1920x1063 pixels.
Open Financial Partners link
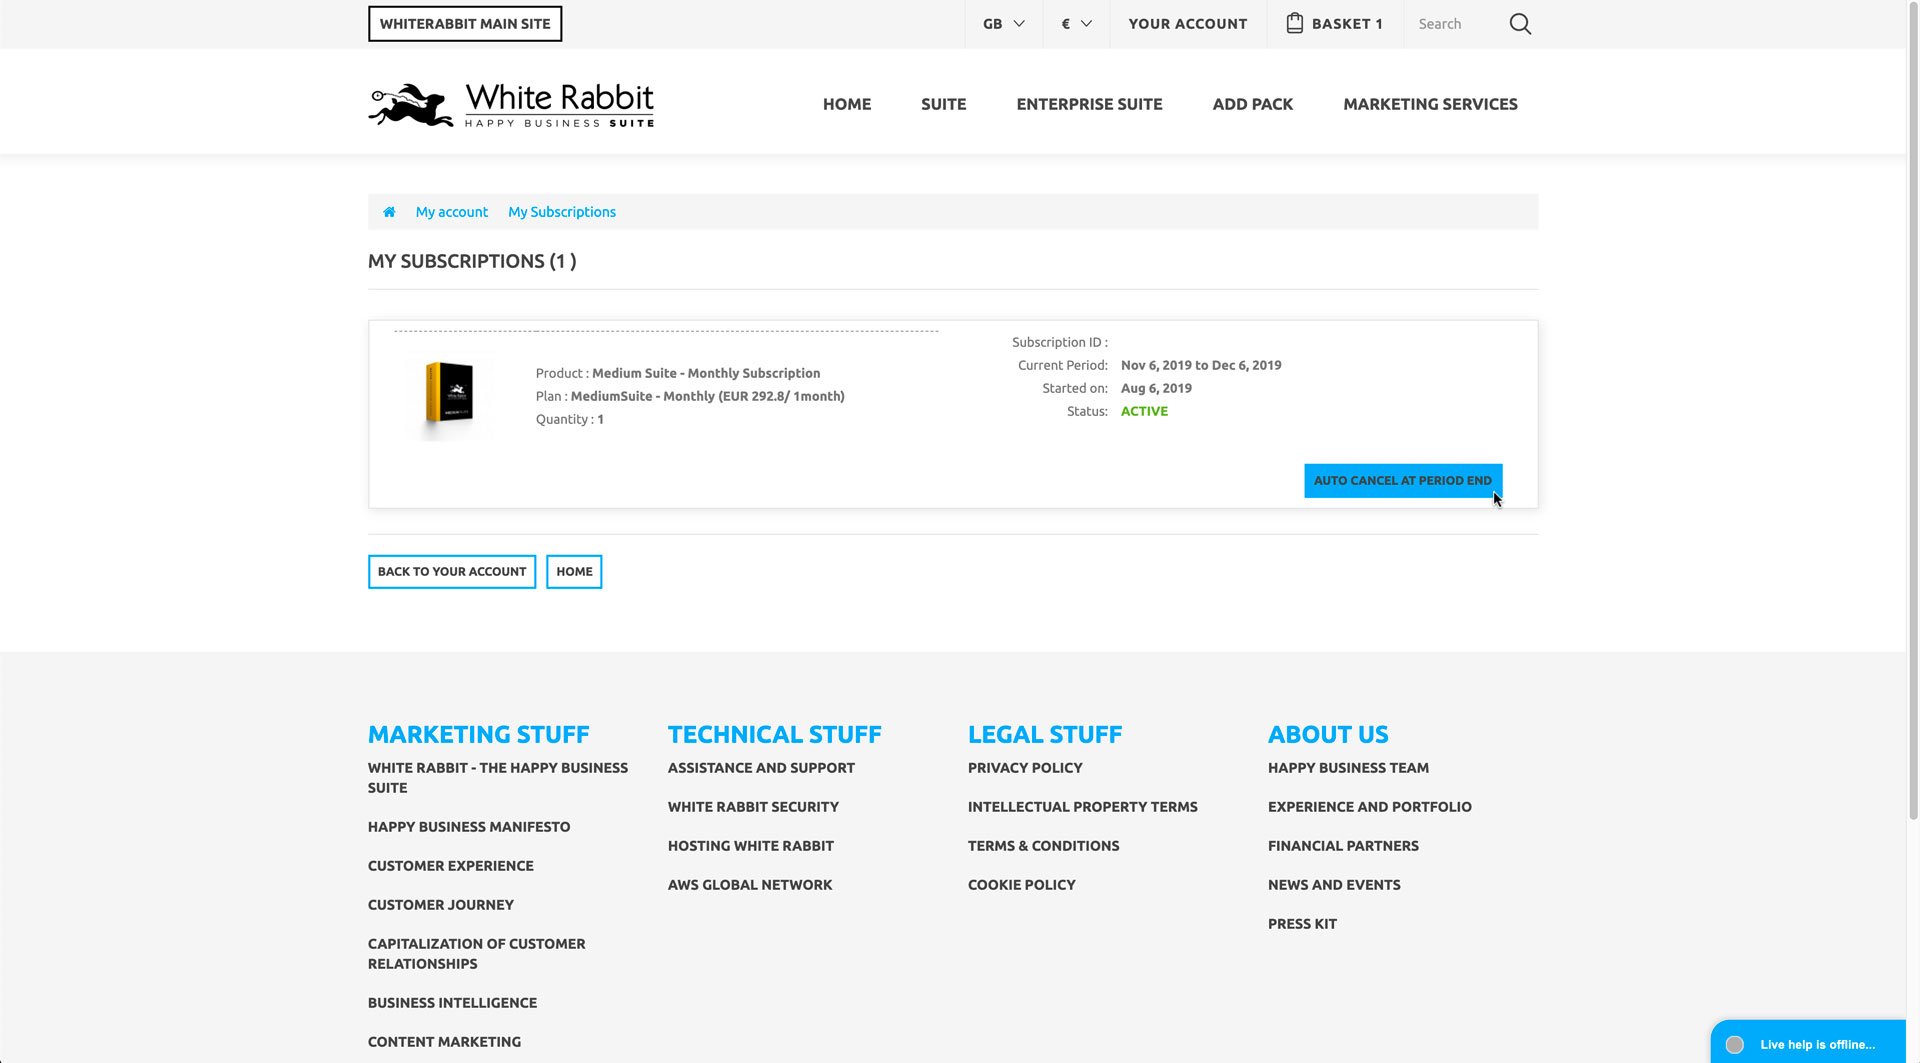pos(1343,846)
